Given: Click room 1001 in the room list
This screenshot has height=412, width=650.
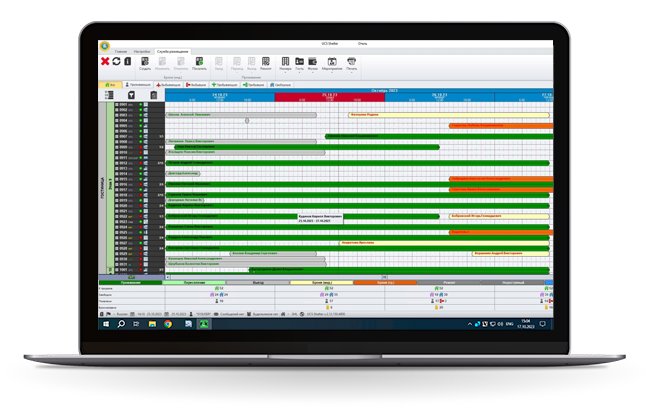Looking at the screenshot, I should pos(124,270).
